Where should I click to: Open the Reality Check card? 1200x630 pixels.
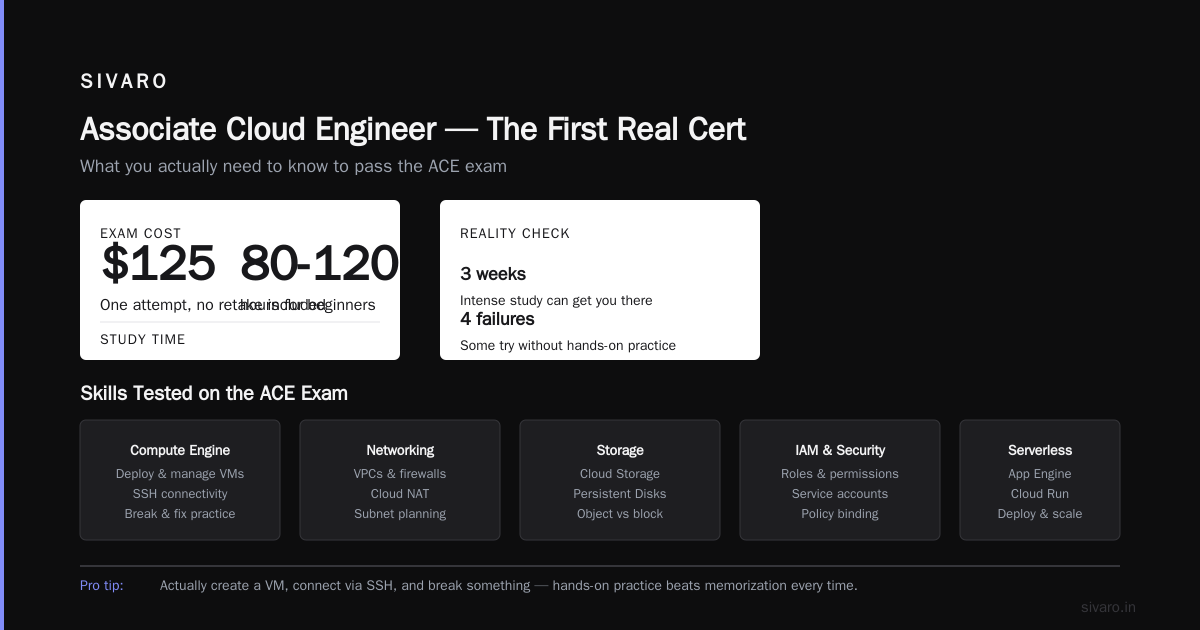tap(600, 280)
